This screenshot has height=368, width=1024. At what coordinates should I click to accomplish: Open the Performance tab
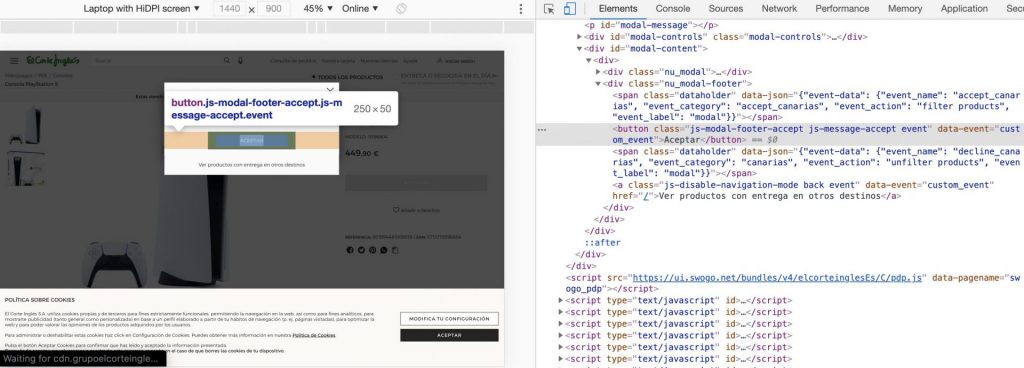click(x=842, y=8)
